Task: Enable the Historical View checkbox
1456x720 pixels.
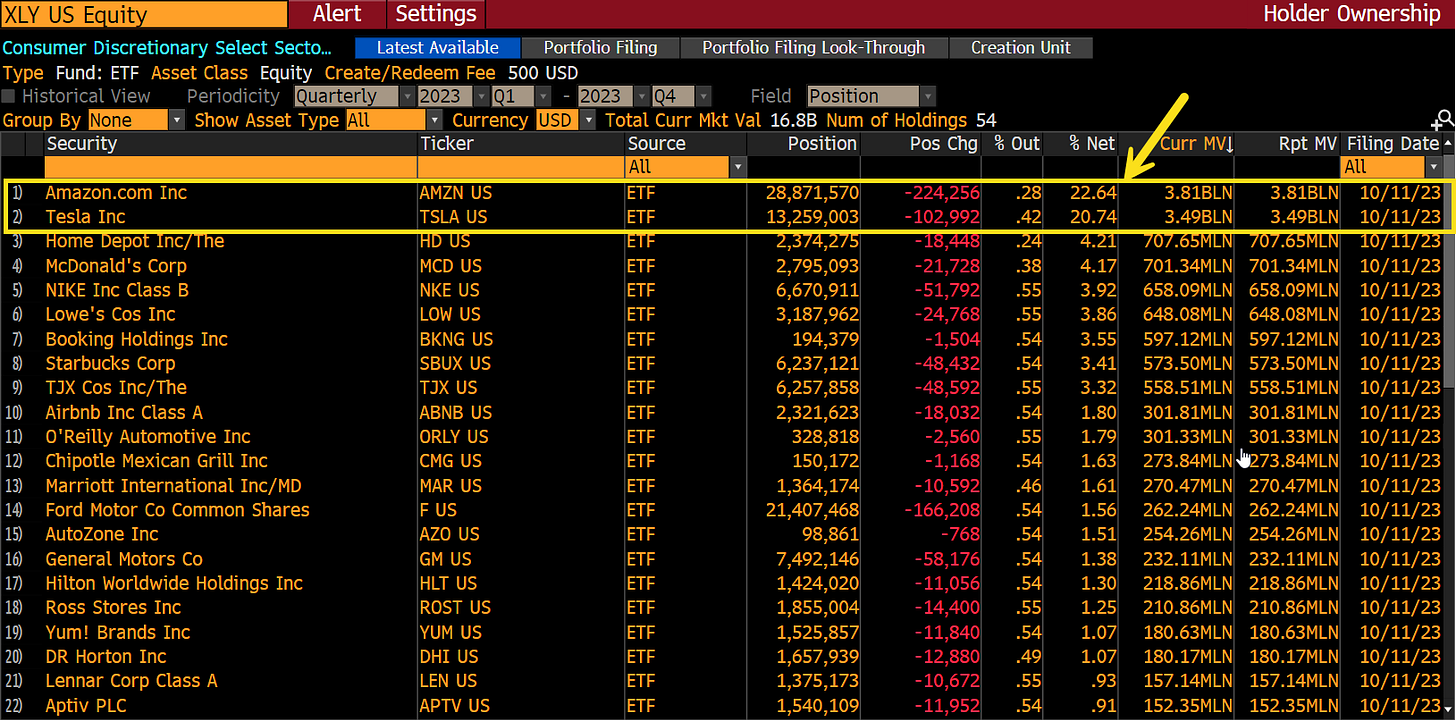Action: [9, 97]
